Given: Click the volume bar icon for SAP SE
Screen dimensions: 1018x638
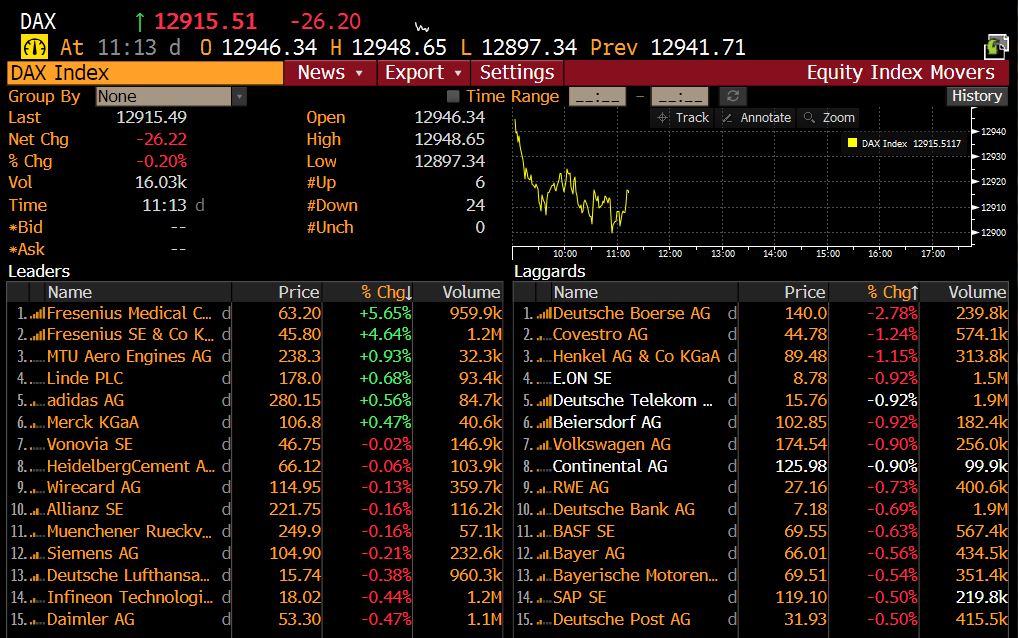Looking at the screenshot, I should (x=543, y=598).
